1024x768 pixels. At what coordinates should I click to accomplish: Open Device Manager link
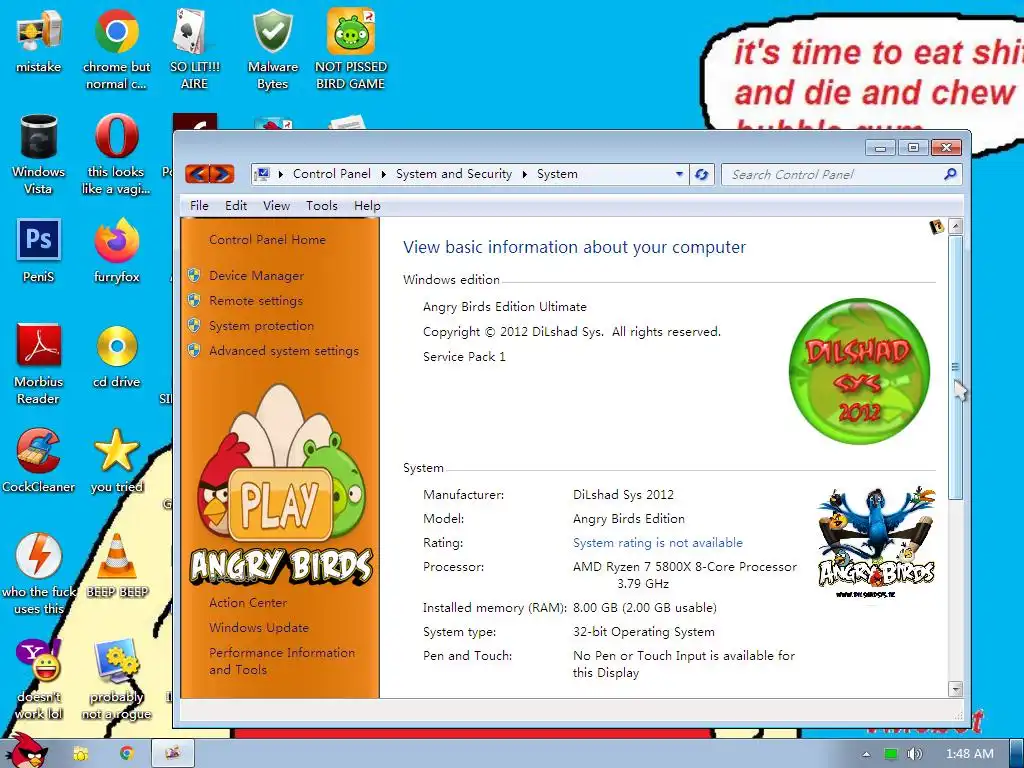pyautogui.click(x=256, y=276)
